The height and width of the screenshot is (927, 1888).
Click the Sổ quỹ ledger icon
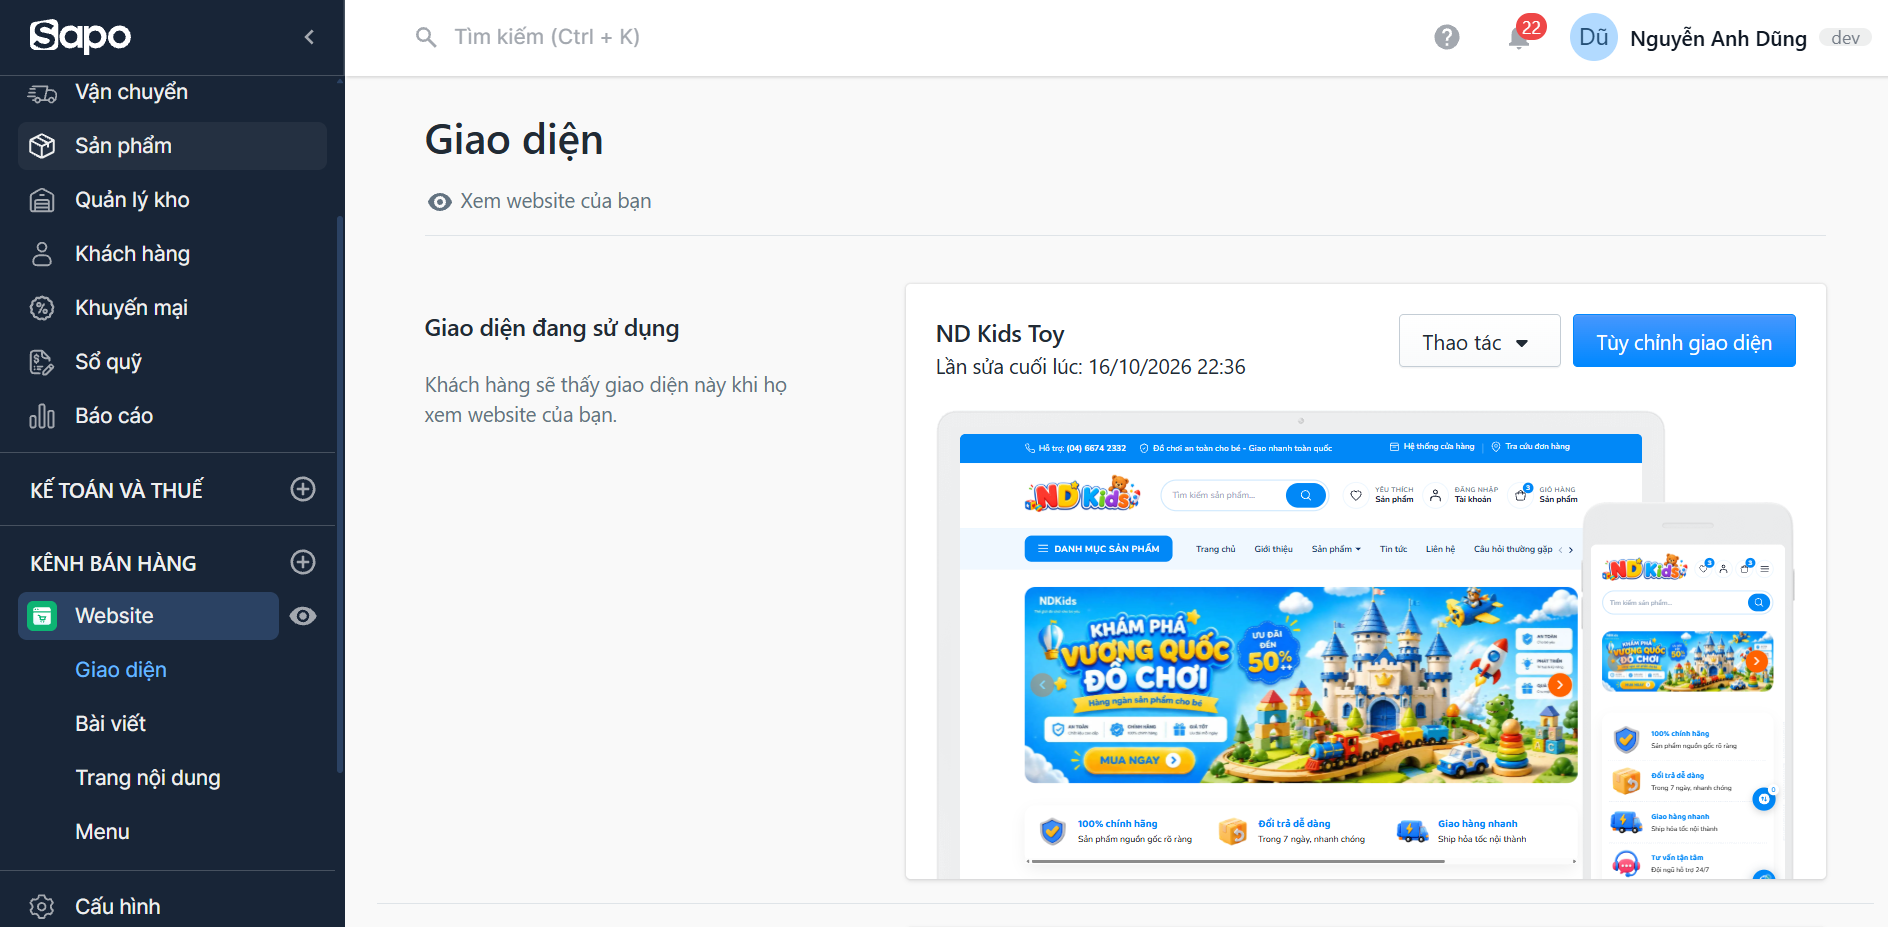pos(42,362)
